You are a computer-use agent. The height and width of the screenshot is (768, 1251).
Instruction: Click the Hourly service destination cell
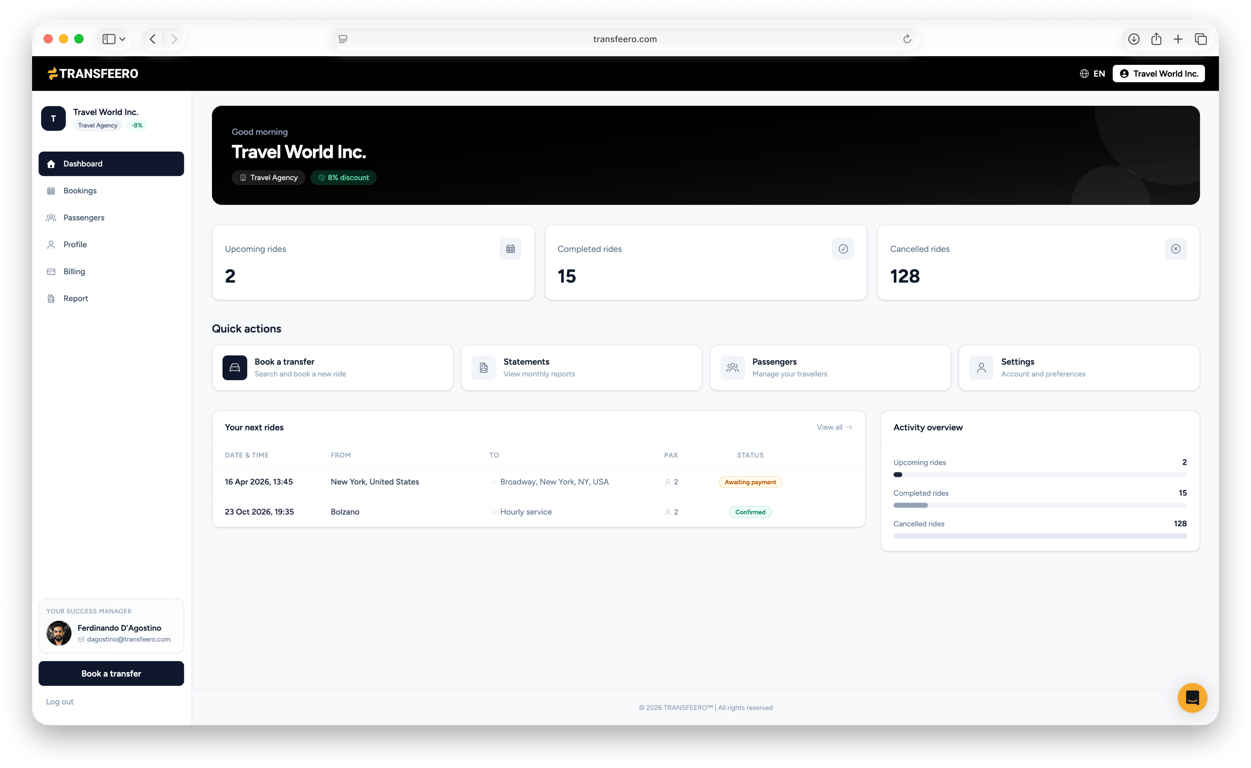[526, 512]
